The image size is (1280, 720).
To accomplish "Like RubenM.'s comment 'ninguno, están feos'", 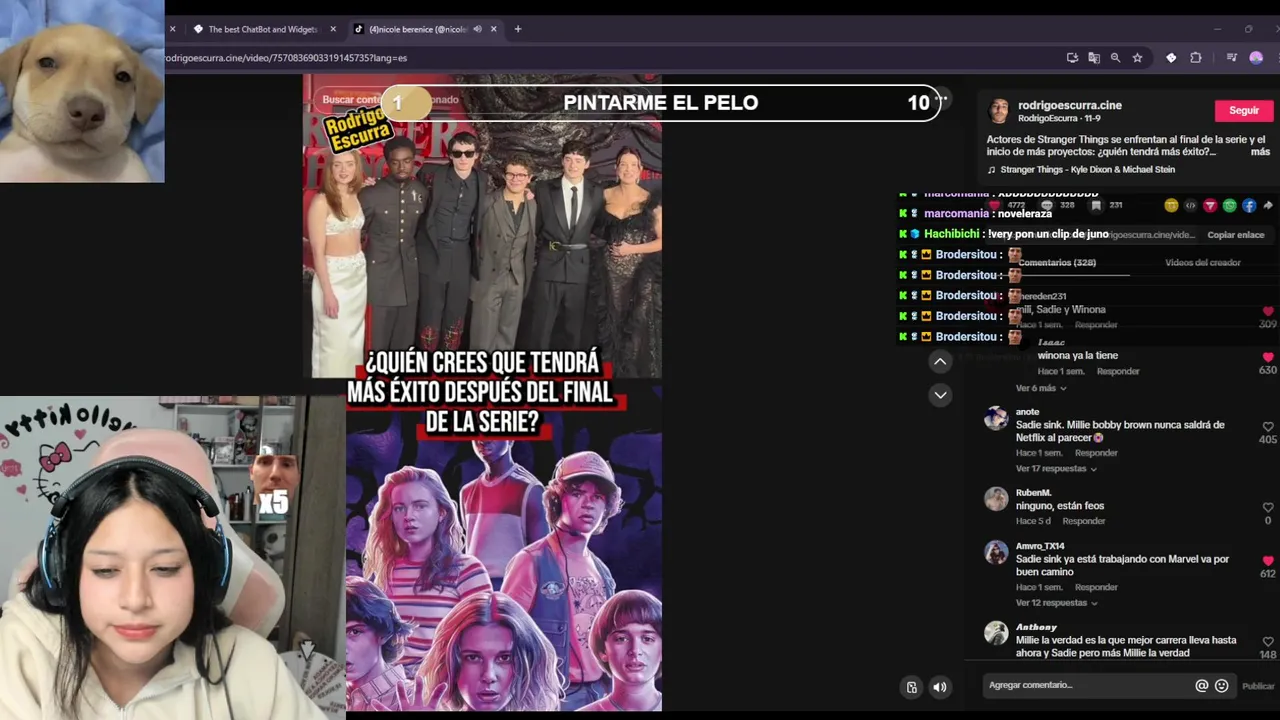I will point(1268,508).
